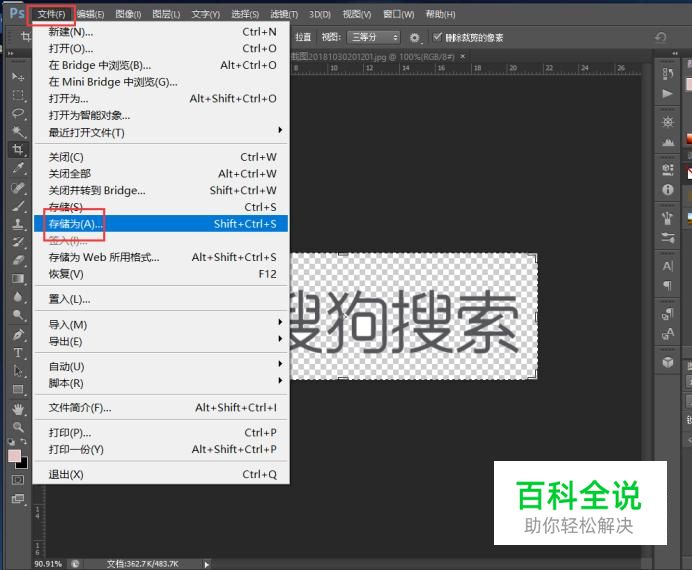
Task: Open the Filter (滤镜) menu
Action: (x=284, y=15)
